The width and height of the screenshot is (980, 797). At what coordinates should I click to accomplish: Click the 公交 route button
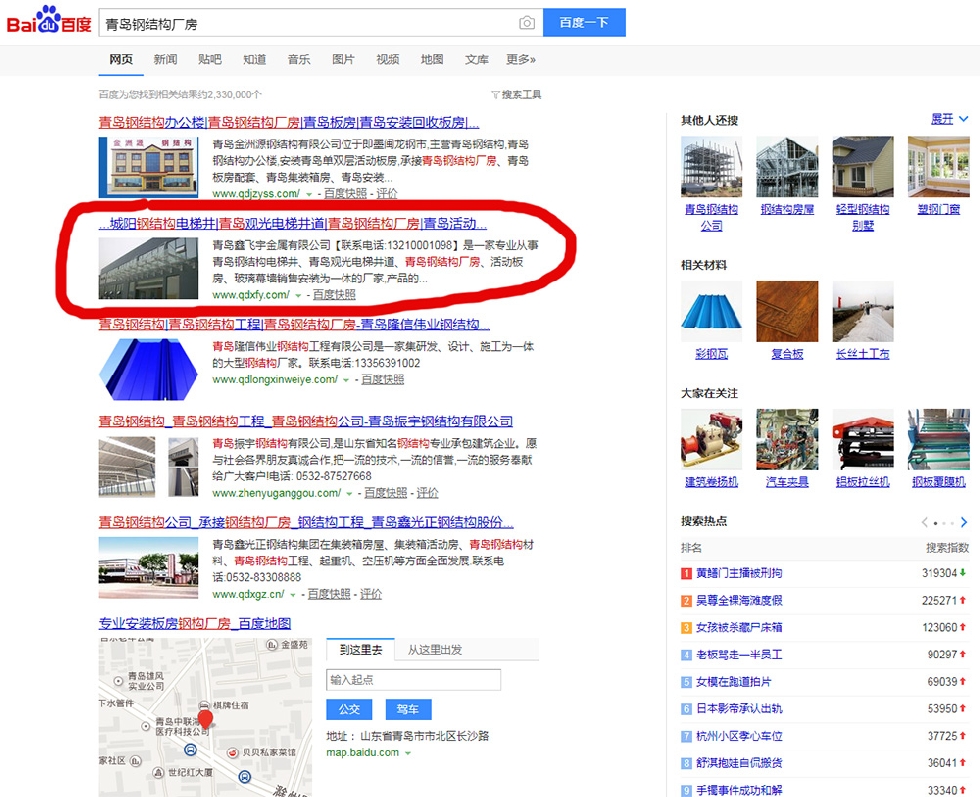[349, 709]
